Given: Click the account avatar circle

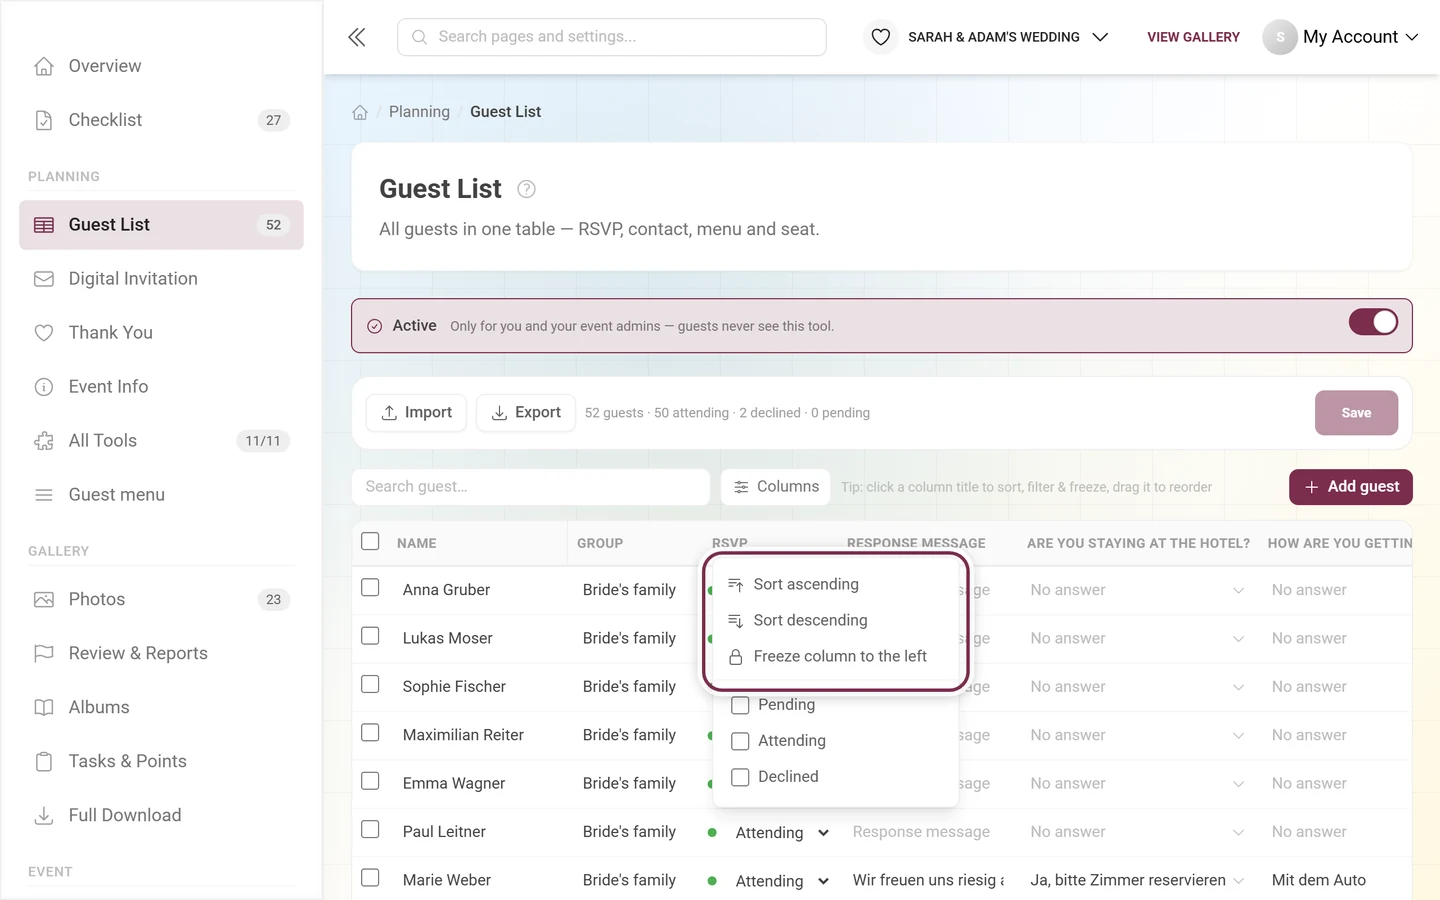Looking at the screenshot, I should (x=1280, y=37).
